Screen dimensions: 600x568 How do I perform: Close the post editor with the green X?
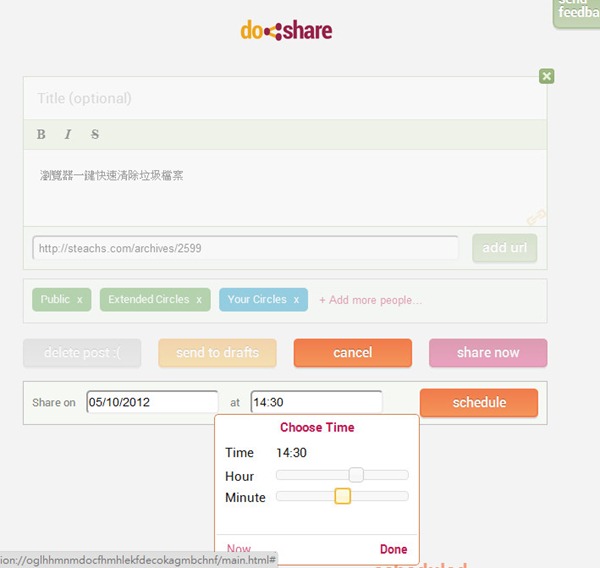pyautogui.click(x=546, y=76)
